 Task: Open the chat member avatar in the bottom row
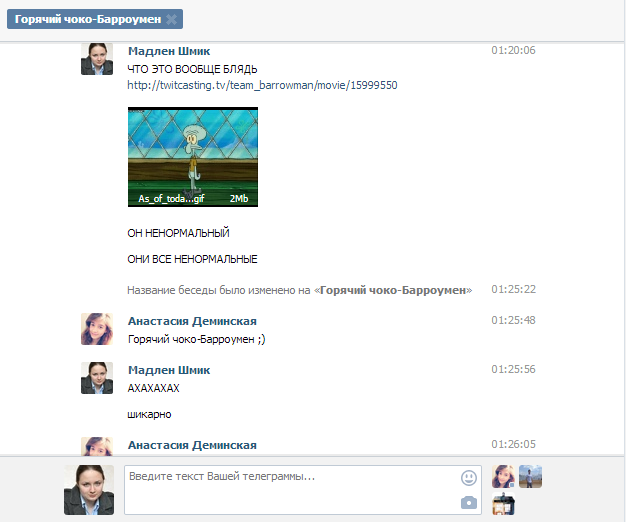(503, 503)
